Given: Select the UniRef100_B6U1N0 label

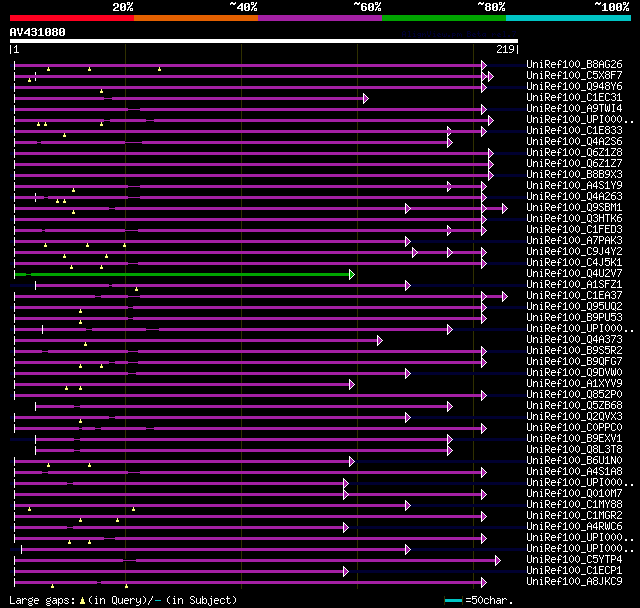Looking at the screenshot, I should point(574,461).
